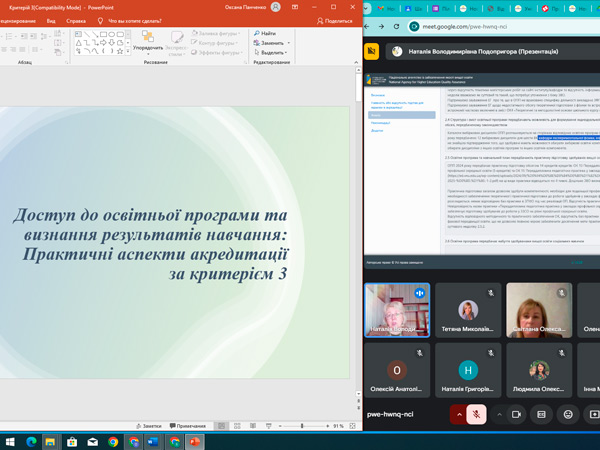Unmute the microphone in Google Meet

click(x=477, y=414)
